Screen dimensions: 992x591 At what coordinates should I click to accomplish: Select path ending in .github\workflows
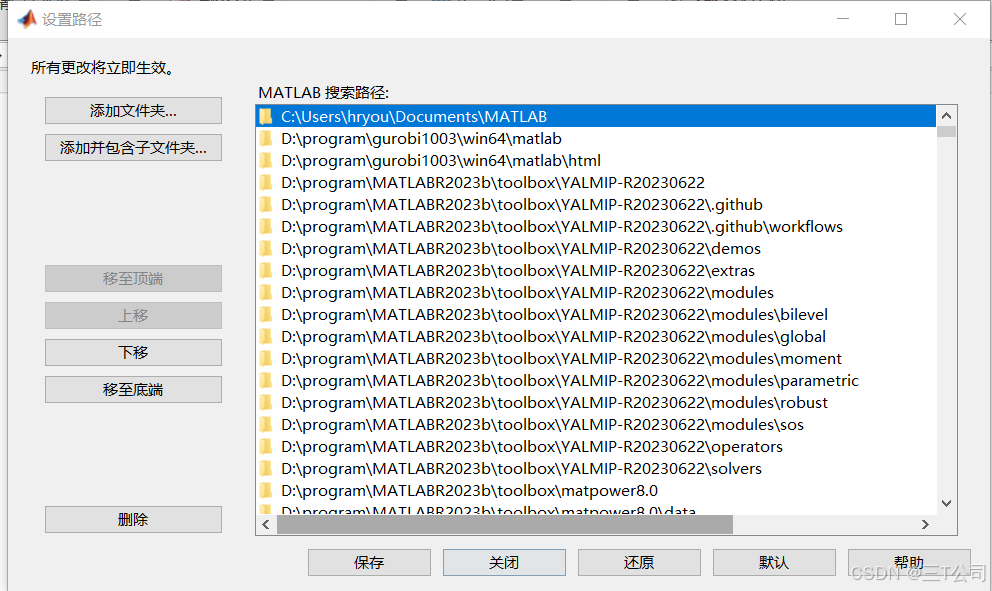point(596,227)
